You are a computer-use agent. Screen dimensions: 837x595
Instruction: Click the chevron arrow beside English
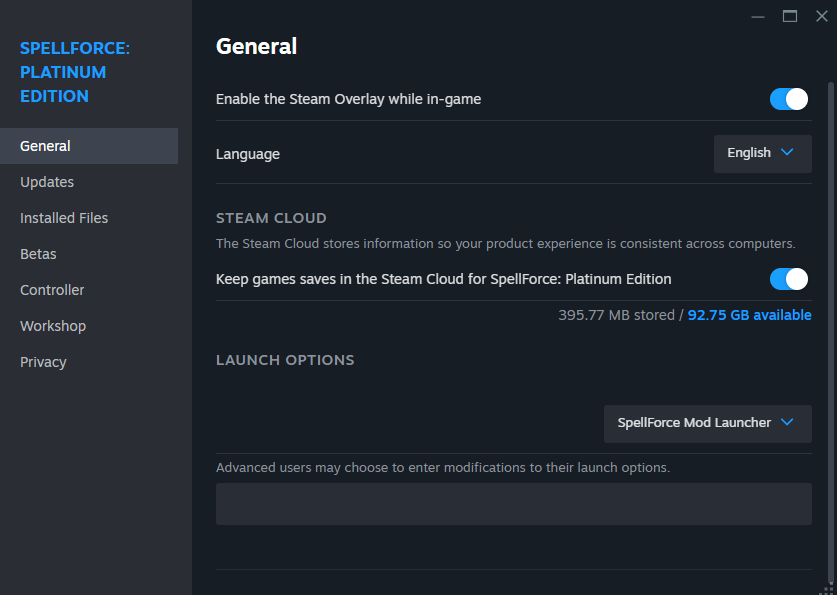point(787,153)
